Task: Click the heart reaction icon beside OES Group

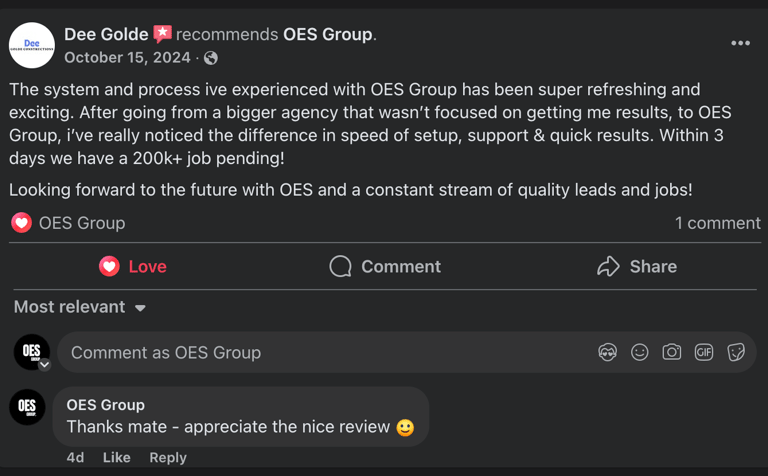Action: [21, 223]
